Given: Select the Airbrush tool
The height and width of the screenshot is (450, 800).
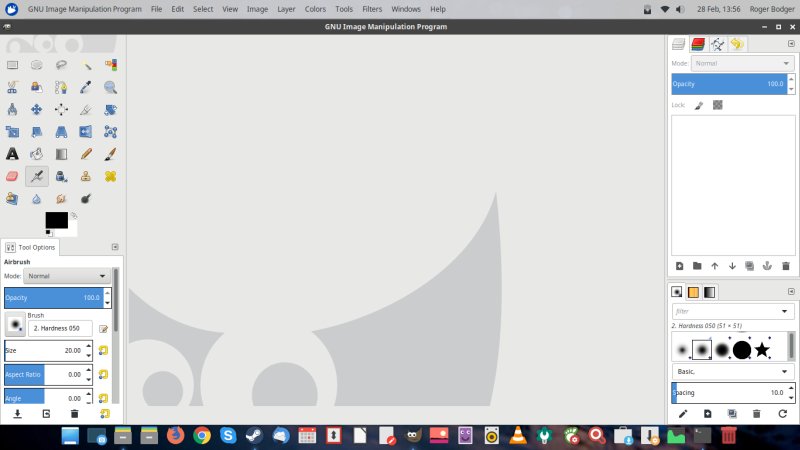Looking at the screenshot, I should 37,177.
